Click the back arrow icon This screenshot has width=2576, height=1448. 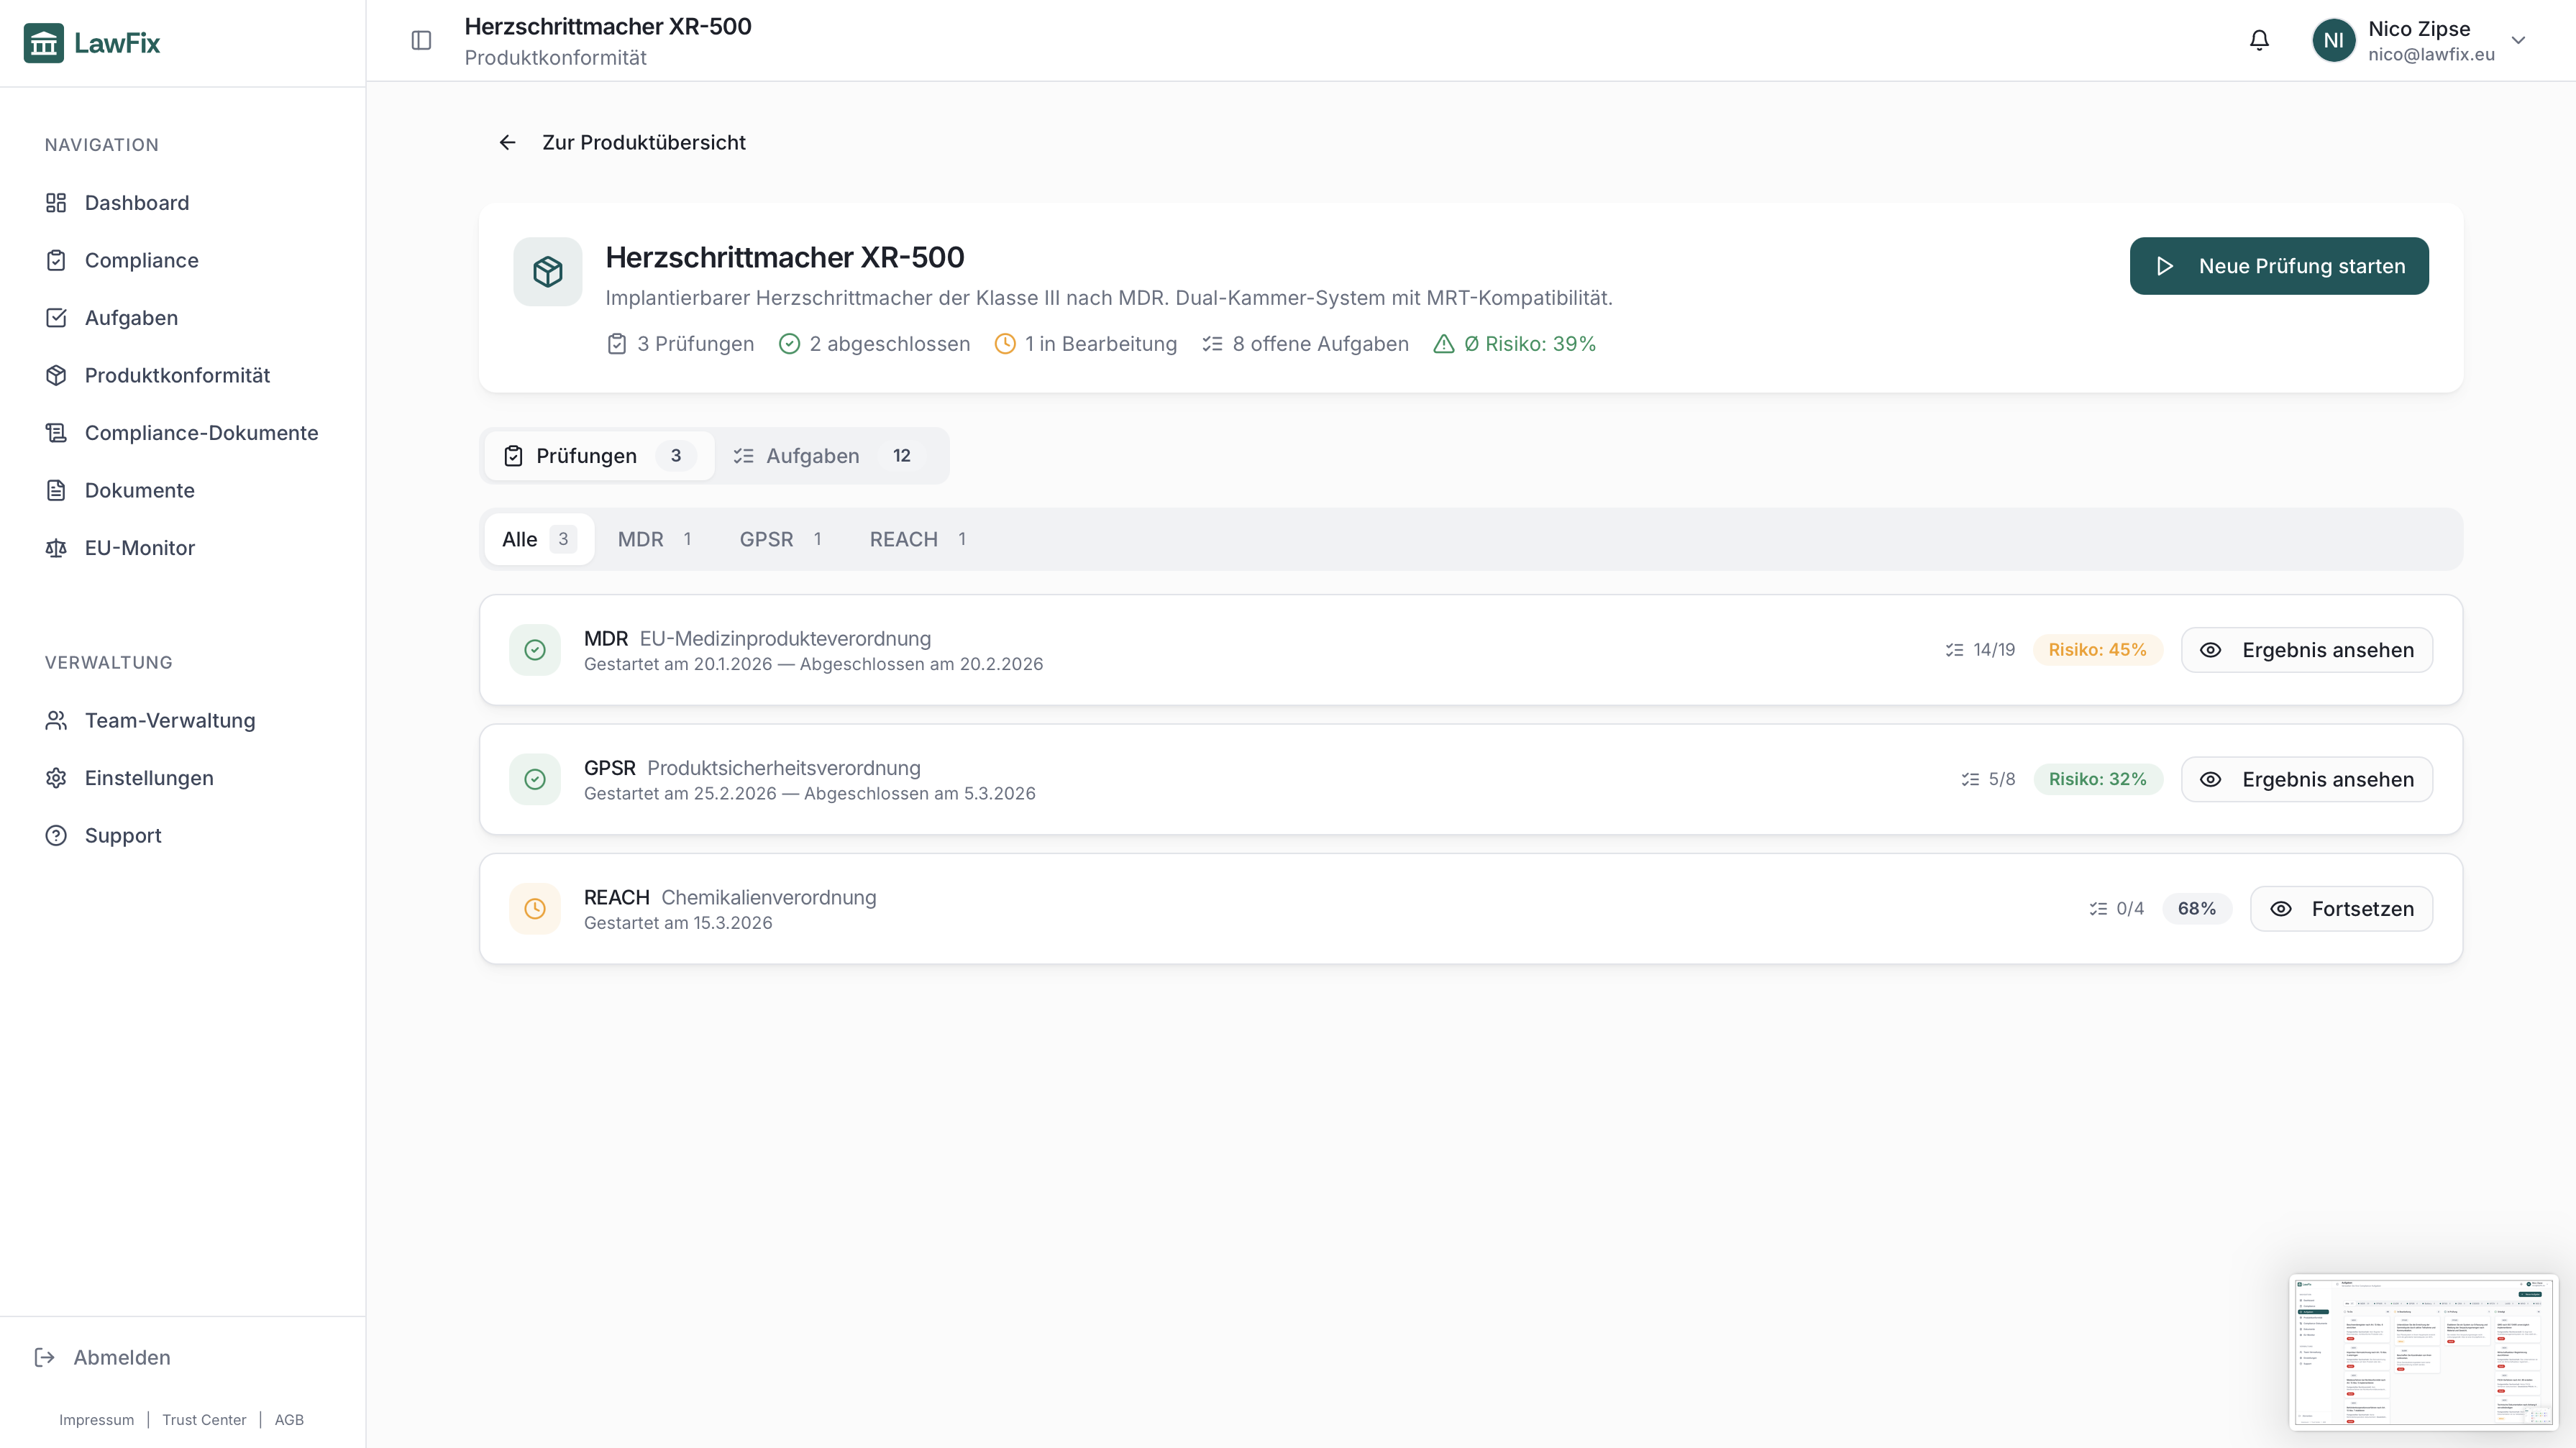(508, 143)
